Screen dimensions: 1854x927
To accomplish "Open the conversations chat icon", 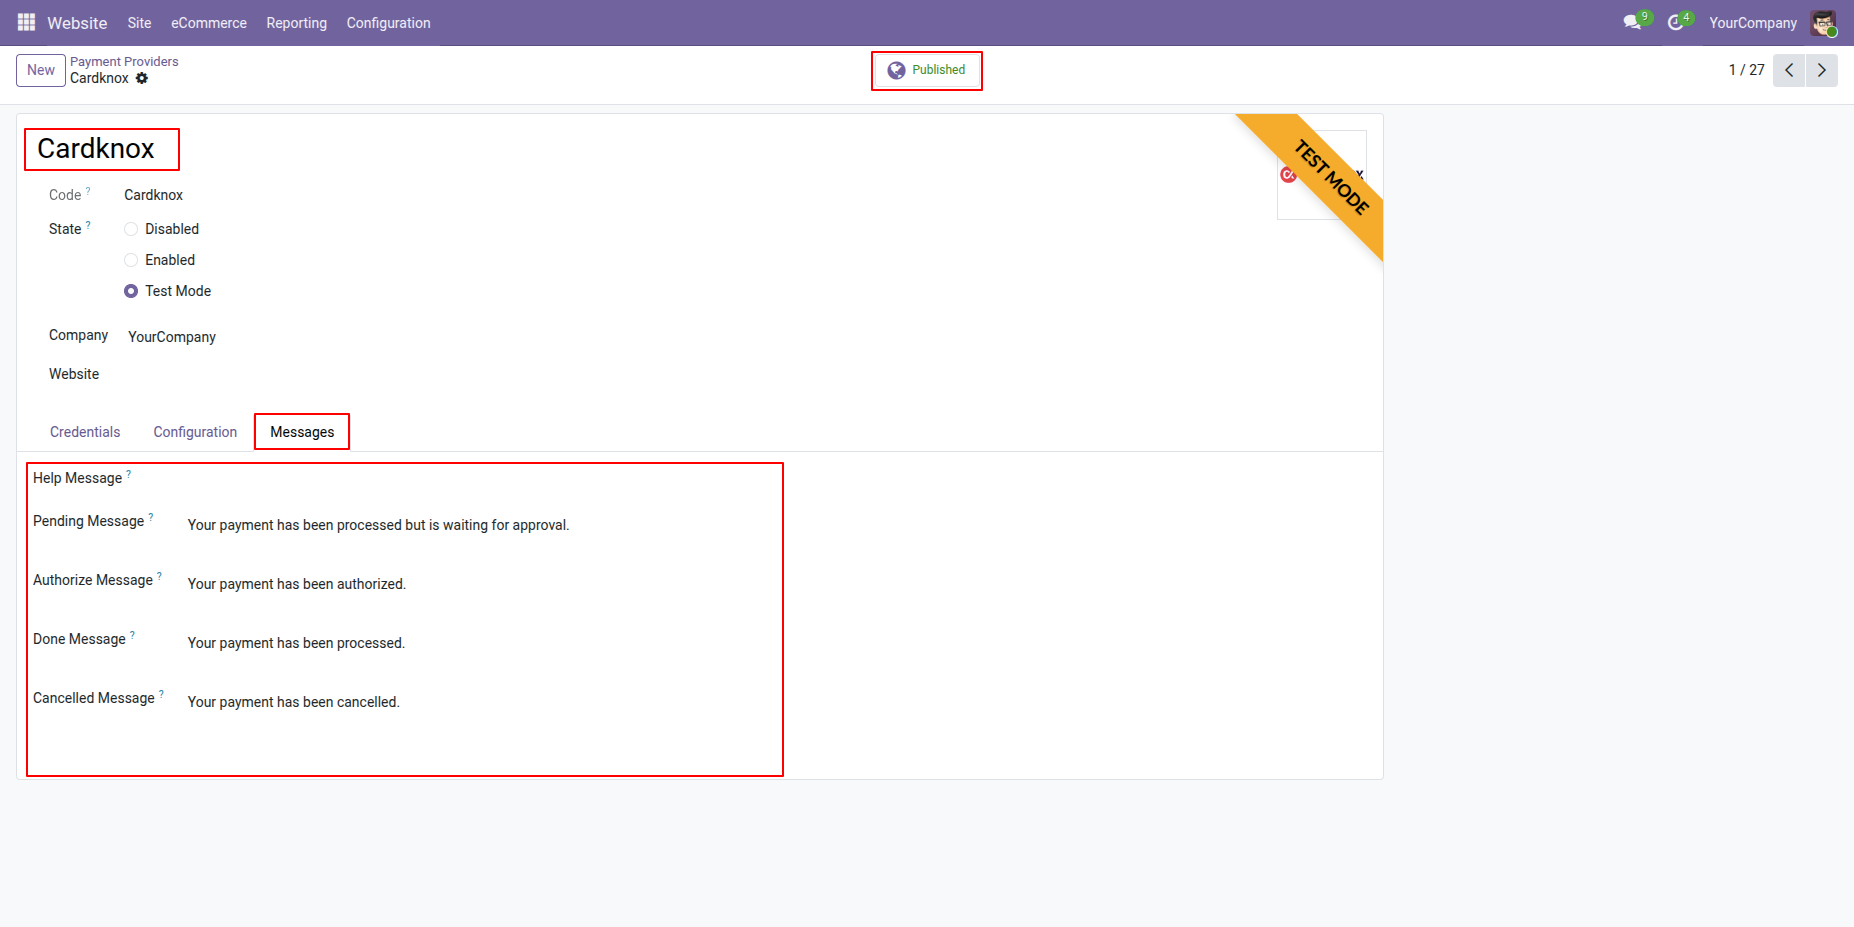I will [x=1633, y=22].
